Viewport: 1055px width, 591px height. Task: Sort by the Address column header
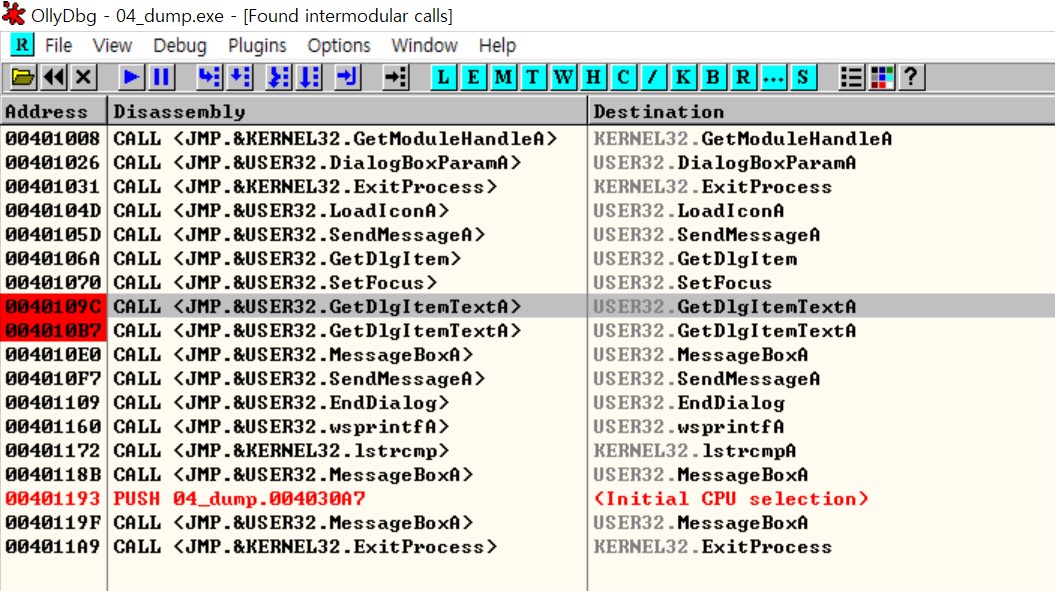click(x=54, y=111)
